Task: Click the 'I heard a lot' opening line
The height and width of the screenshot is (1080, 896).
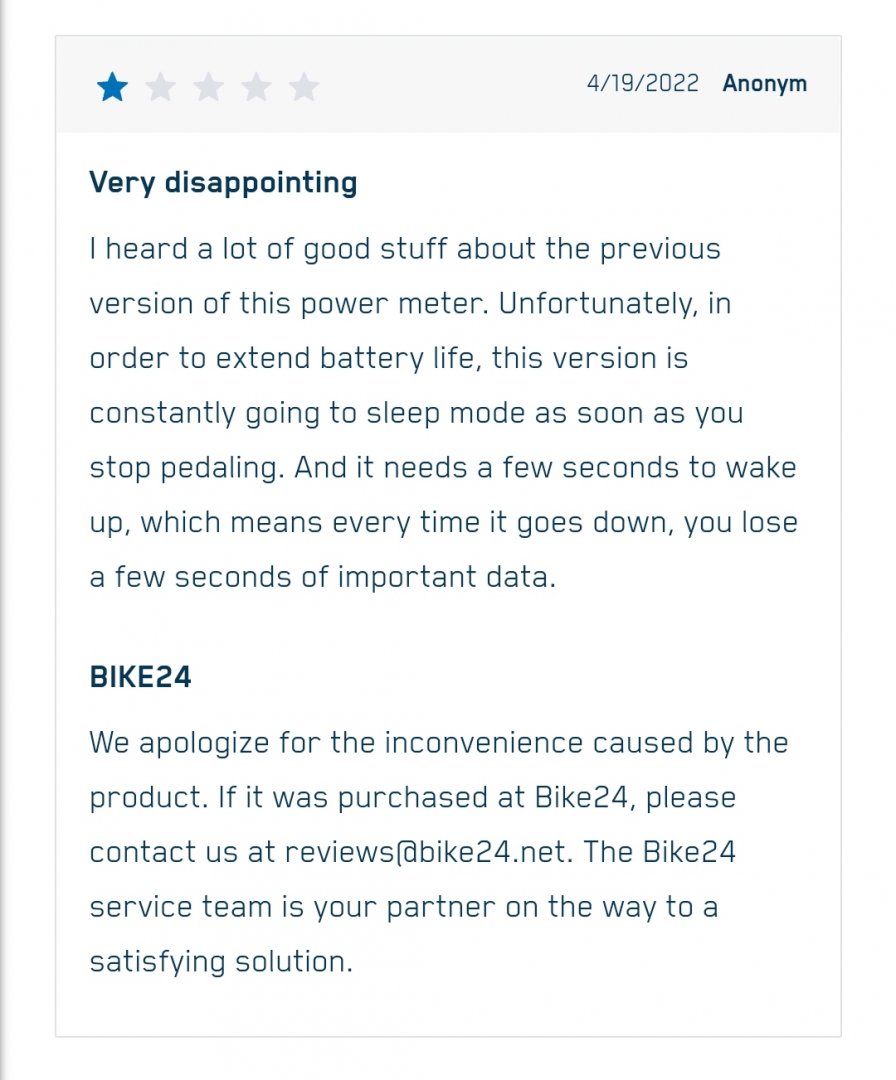Action: pos(405,249)
